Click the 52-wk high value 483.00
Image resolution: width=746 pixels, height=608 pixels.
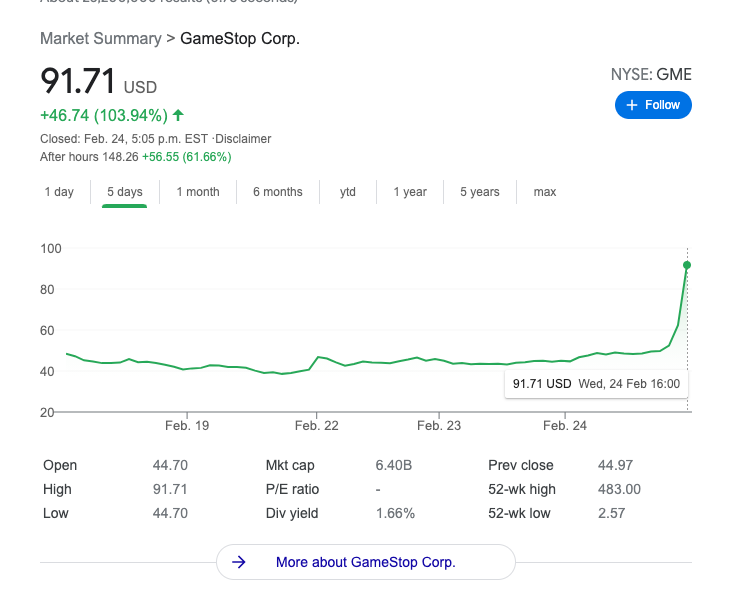tap(619, 490)
